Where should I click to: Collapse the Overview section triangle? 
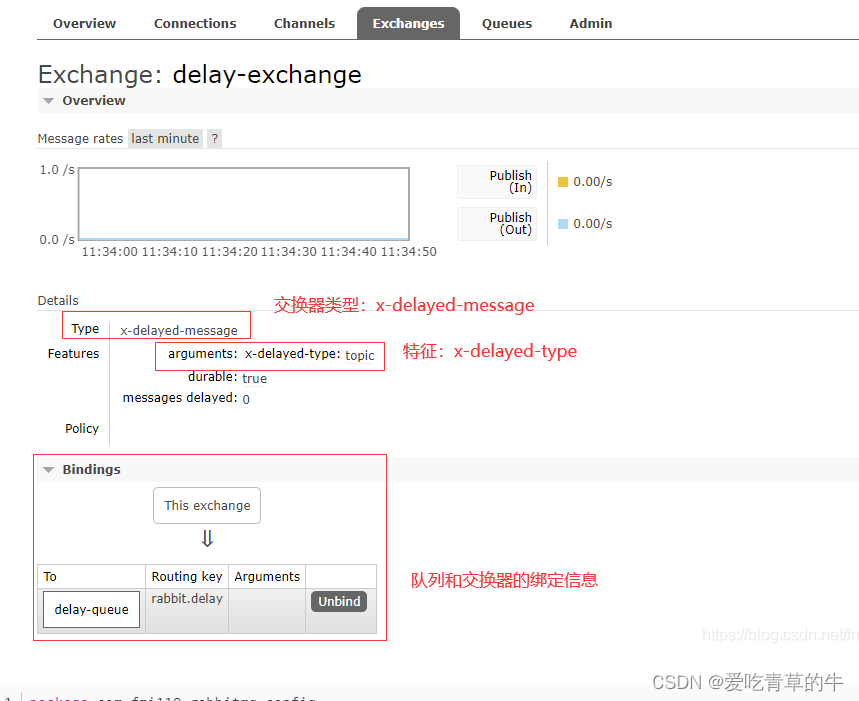pyautogui.click(x=49, y=101)
